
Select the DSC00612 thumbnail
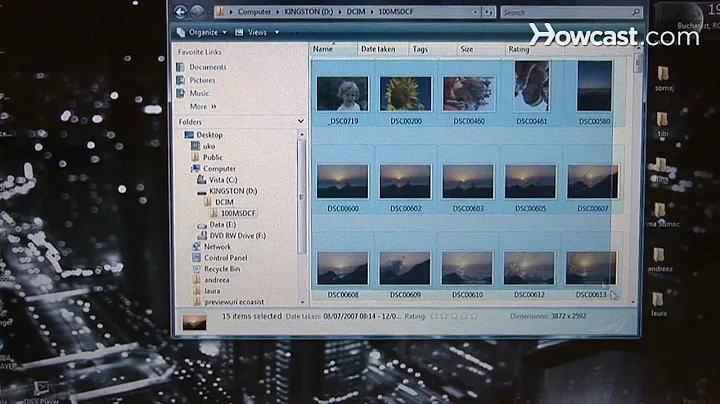tap(529, 268)
